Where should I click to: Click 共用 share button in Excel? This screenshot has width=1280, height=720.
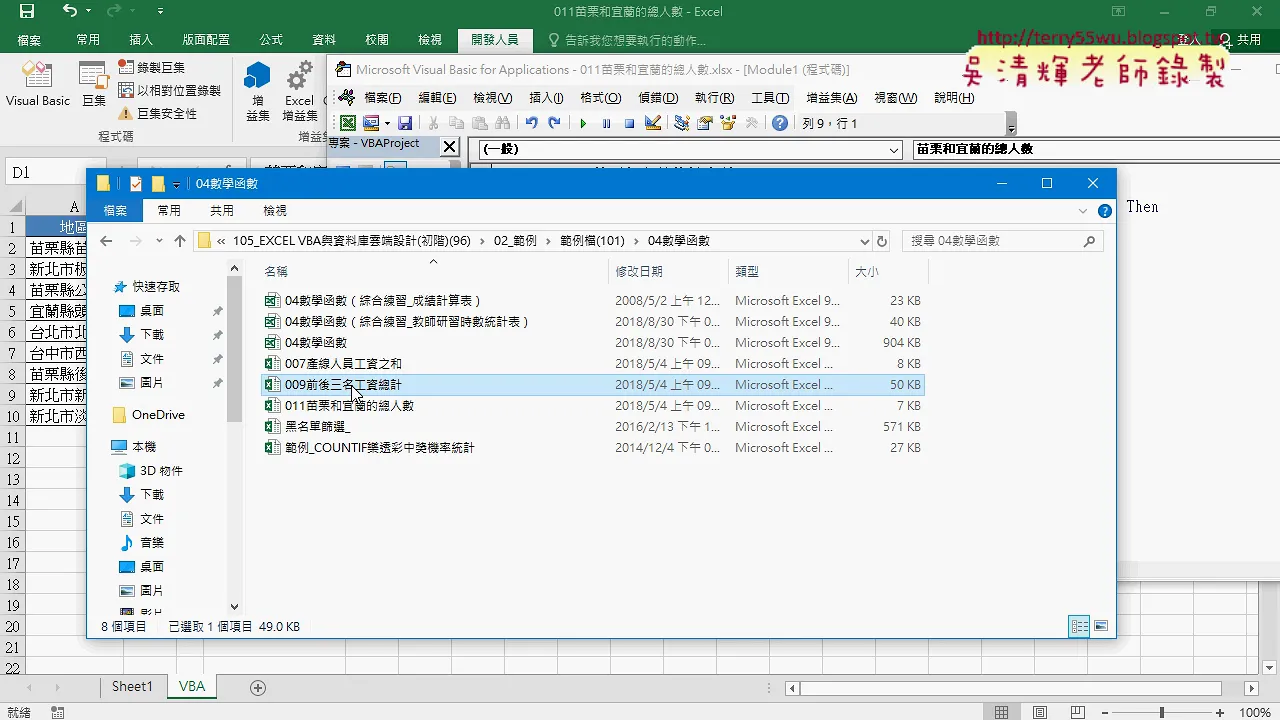coord(1240,40)
